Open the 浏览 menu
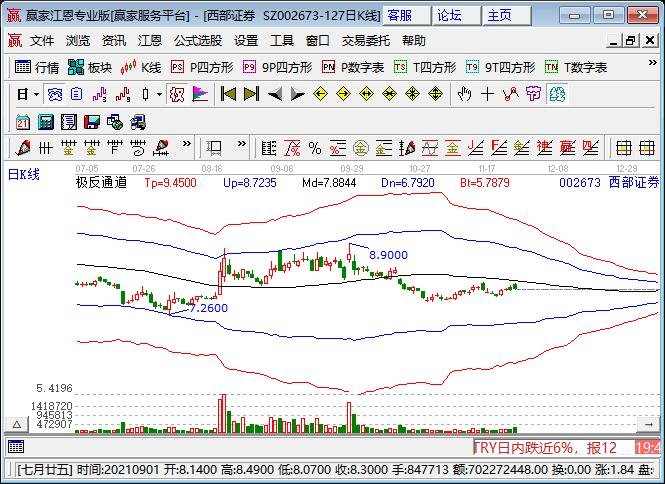The height and width of the screenshot is (484, 665). click(78, 41)
